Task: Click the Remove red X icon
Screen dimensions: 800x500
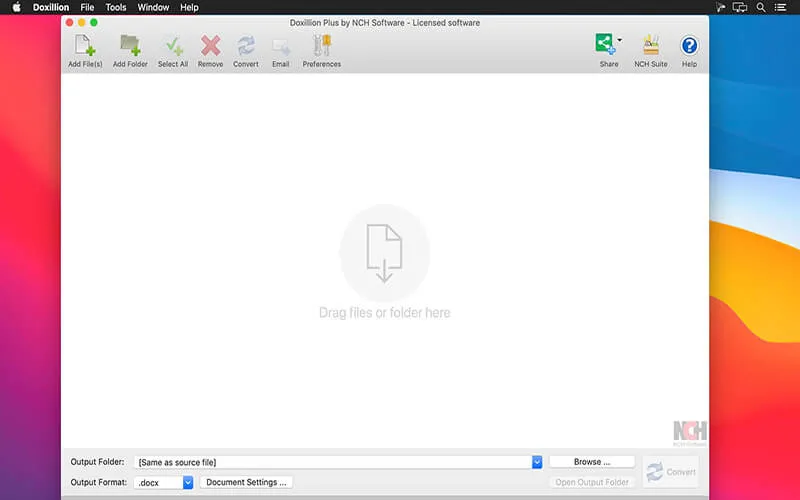Action: tap(210, 46)
